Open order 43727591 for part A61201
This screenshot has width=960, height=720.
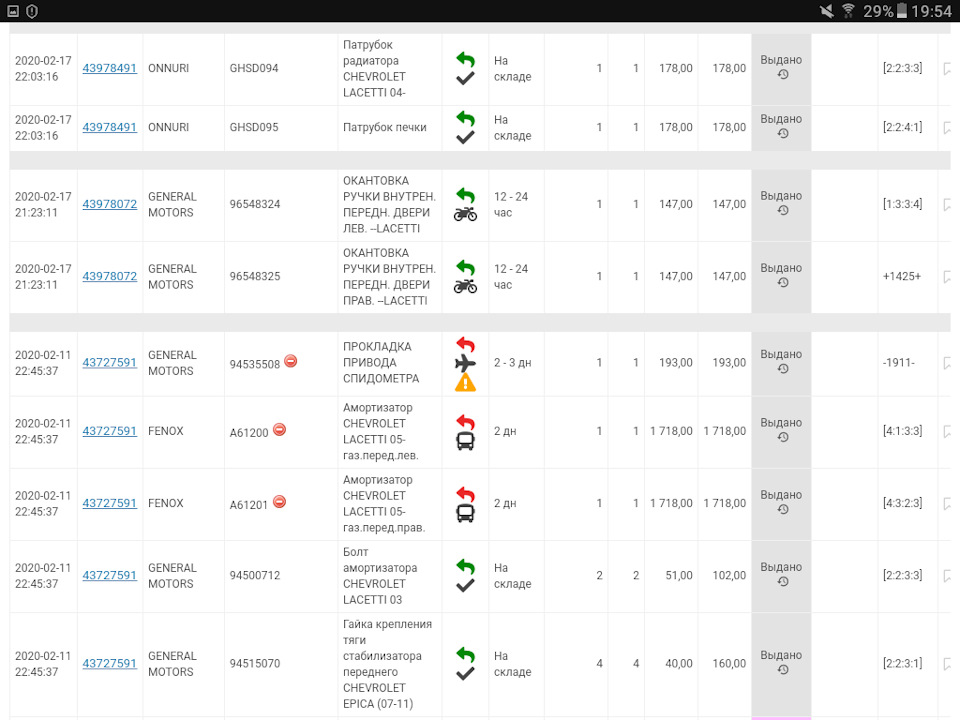pyautogui.click(x=110, y=503)
